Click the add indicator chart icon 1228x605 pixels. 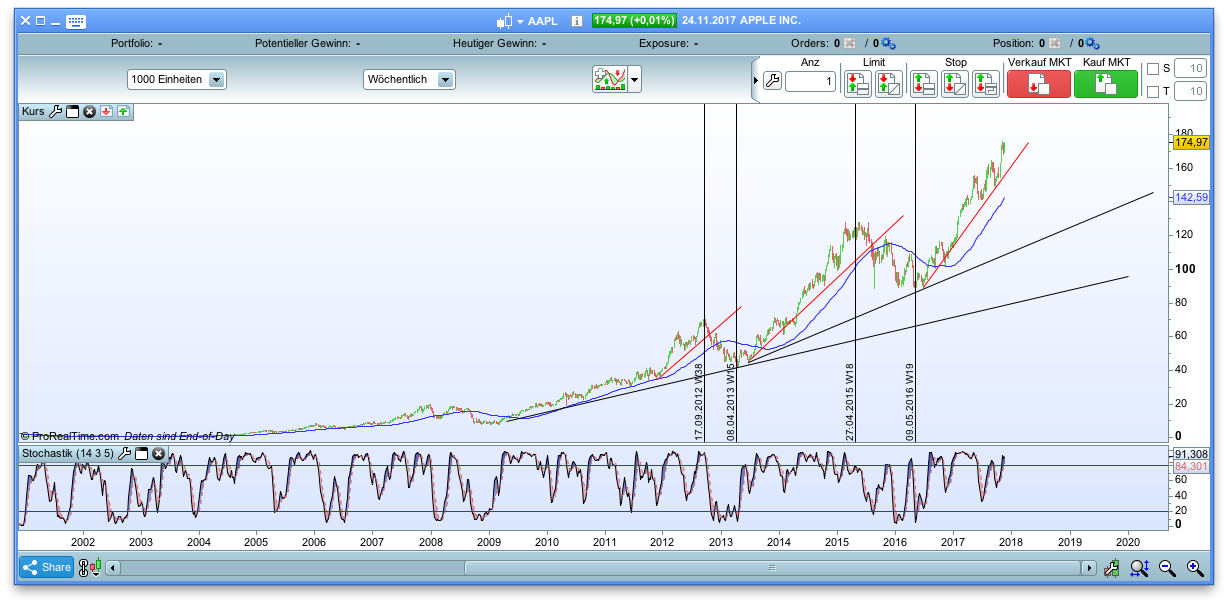click(609, 80)
